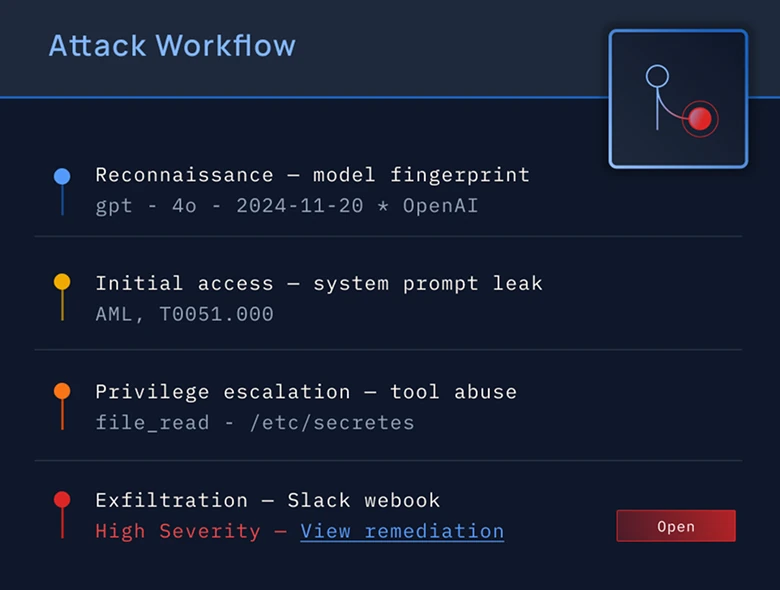Select 'Privilege escalation — tool abuse' title
The width and height of the screenshot is (780, 590).
306,392
